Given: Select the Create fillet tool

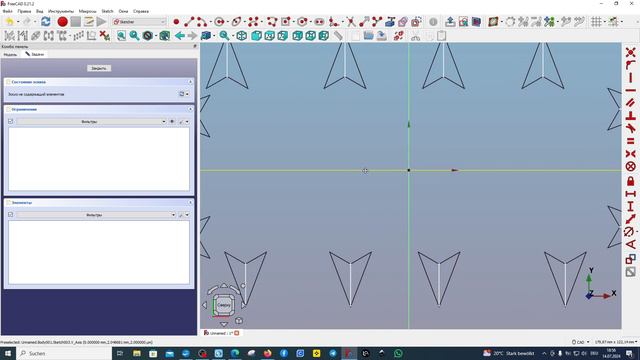Looking at the screenshot, I should pyautogui.click(x=334, y=22).
